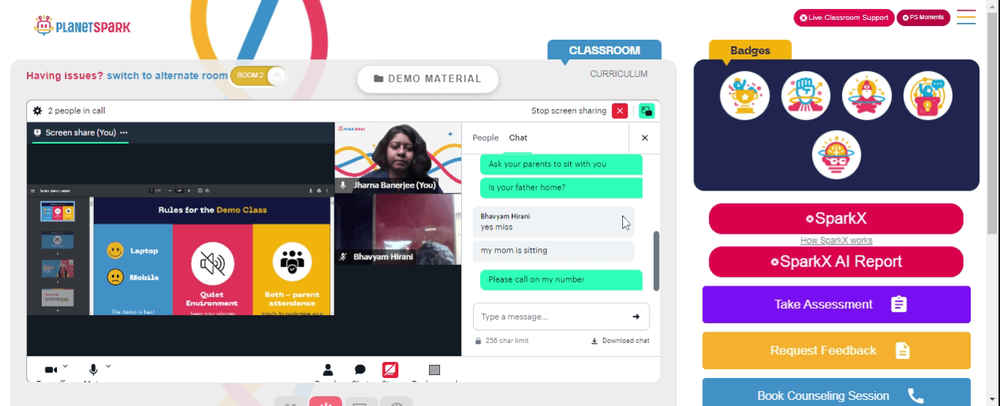This screenshot has height=406, width=1000.
Task: Switch to the CURRICULUM tab
Action: [x=618, y=74]
